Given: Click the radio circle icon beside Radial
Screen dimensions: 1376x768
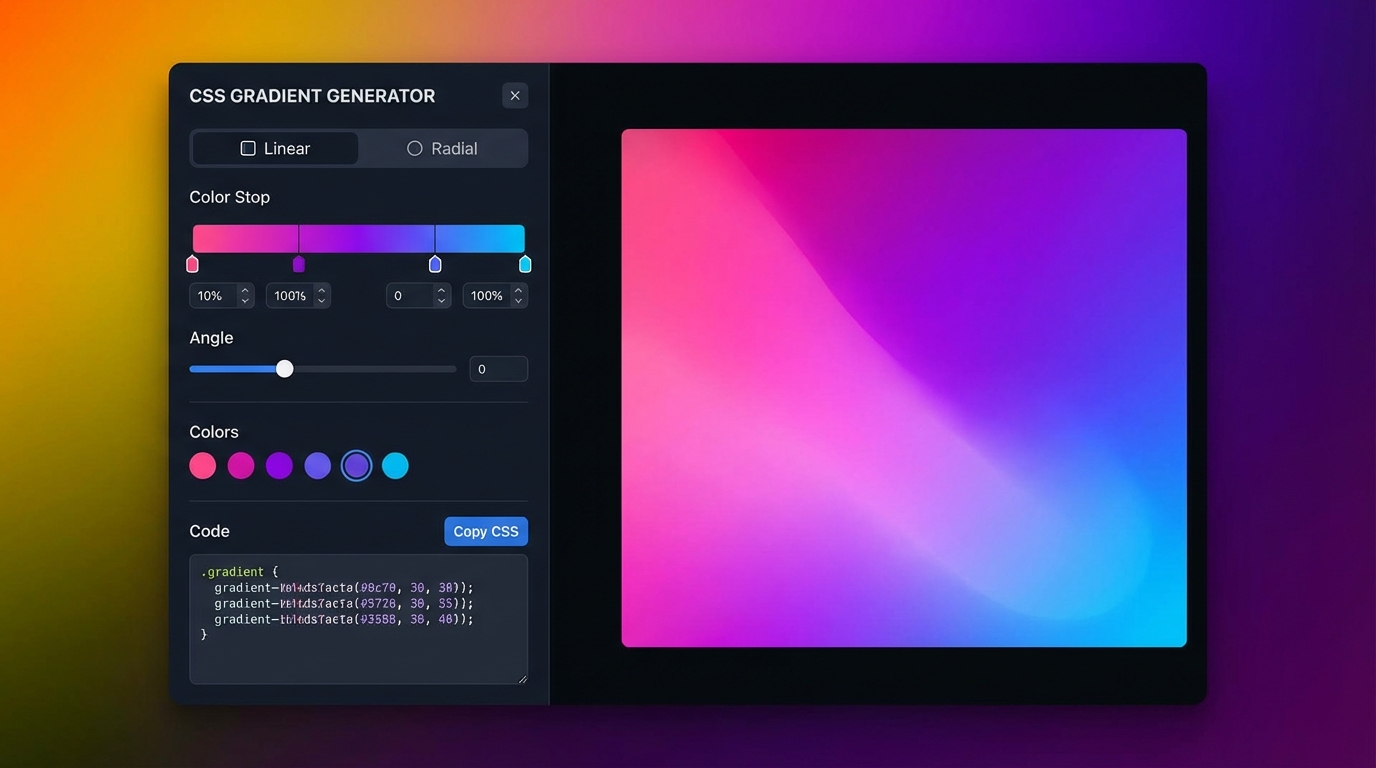Looking at the screenshot, I should 414,147.
